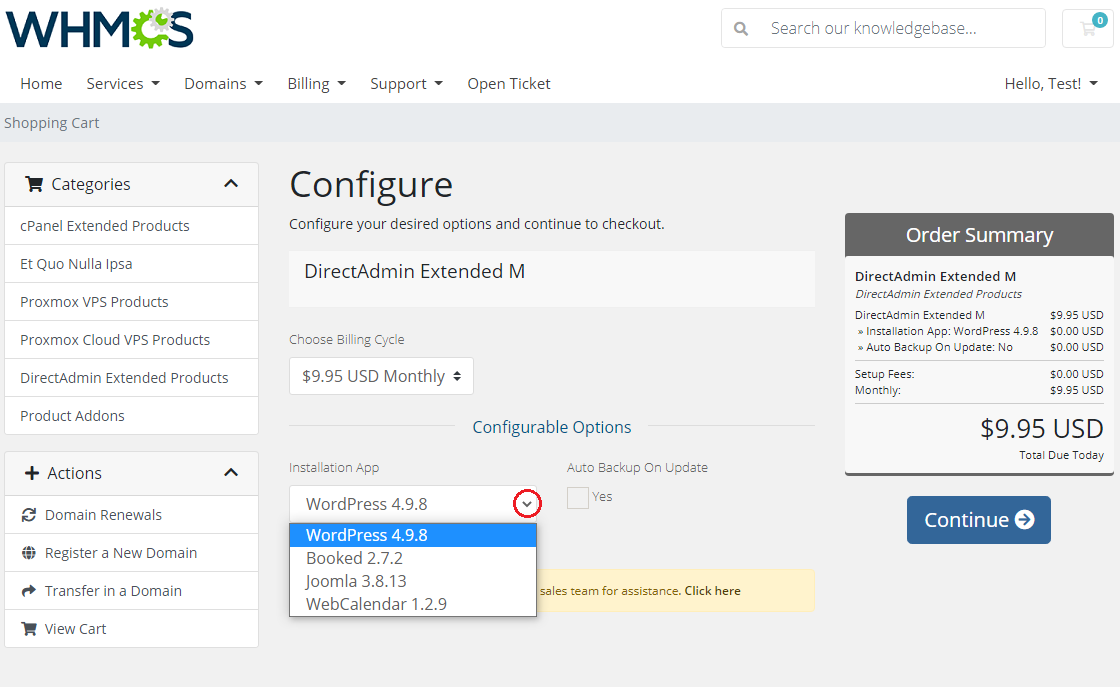
Task: Click the Transfer in a Domain arrow icon
Action: (x=28, y=591)
